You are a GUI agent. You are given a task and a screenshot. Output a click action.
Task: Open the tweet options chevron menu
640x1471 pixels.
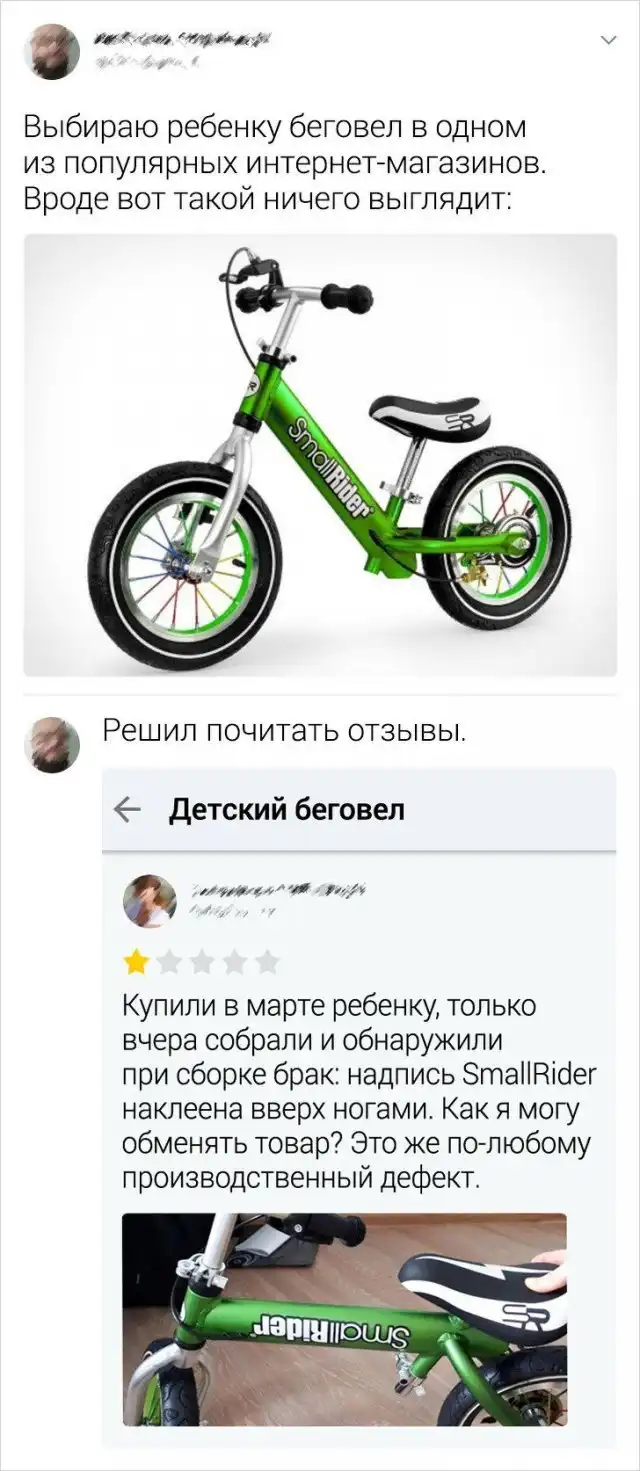[x=607, y=40]
